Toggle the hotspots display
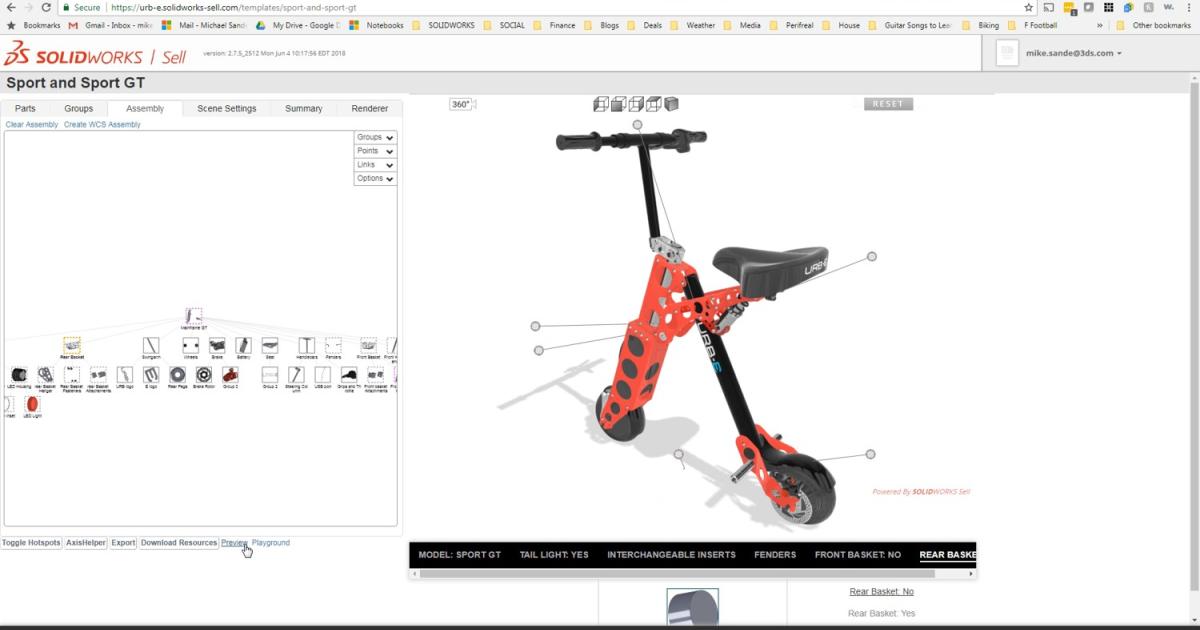1200x630 pixels. coord(30,542)
